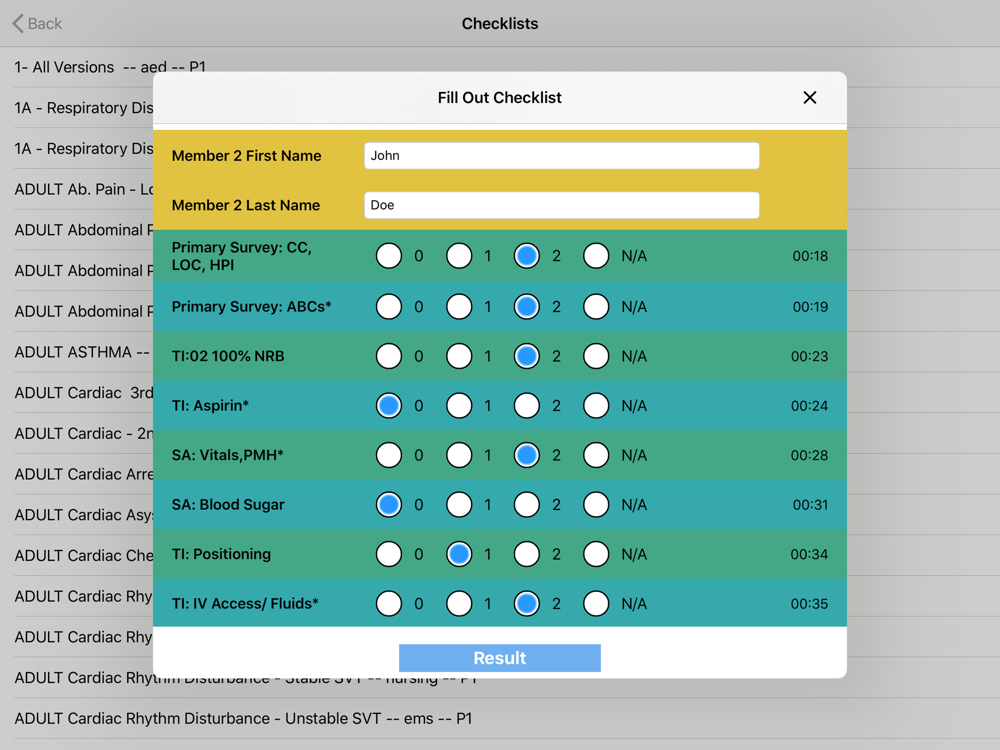Go back using the Back button
Viewport: 1000px width, 750px height.
[x=37, y=24]
